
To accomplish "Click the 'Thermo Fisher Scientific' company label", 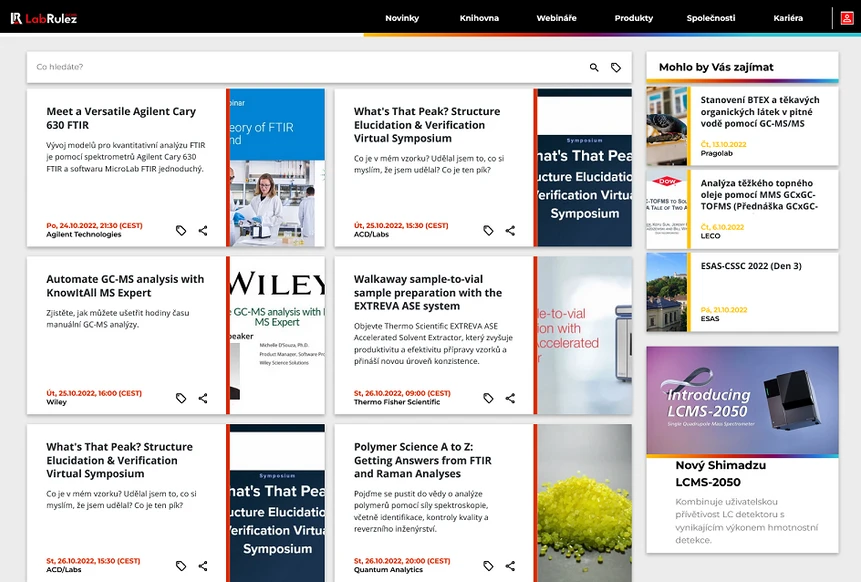I will (x=396, y=402).
